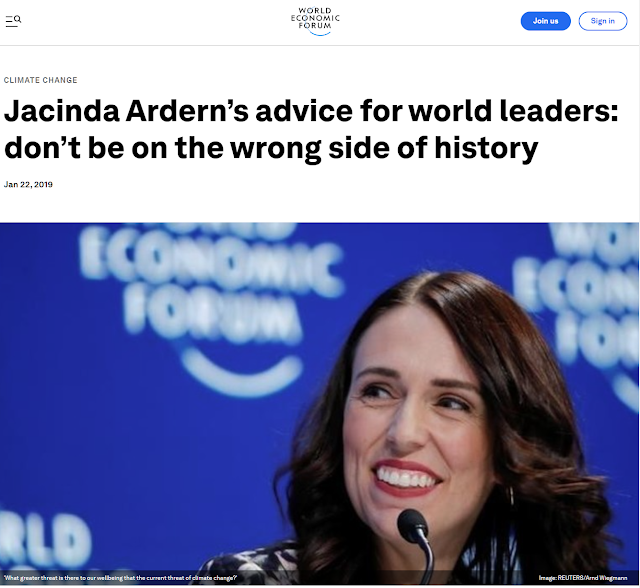Click the 'What greater threat' photo caption
Viewport: 640px width, 588px height.
point(120,578)
